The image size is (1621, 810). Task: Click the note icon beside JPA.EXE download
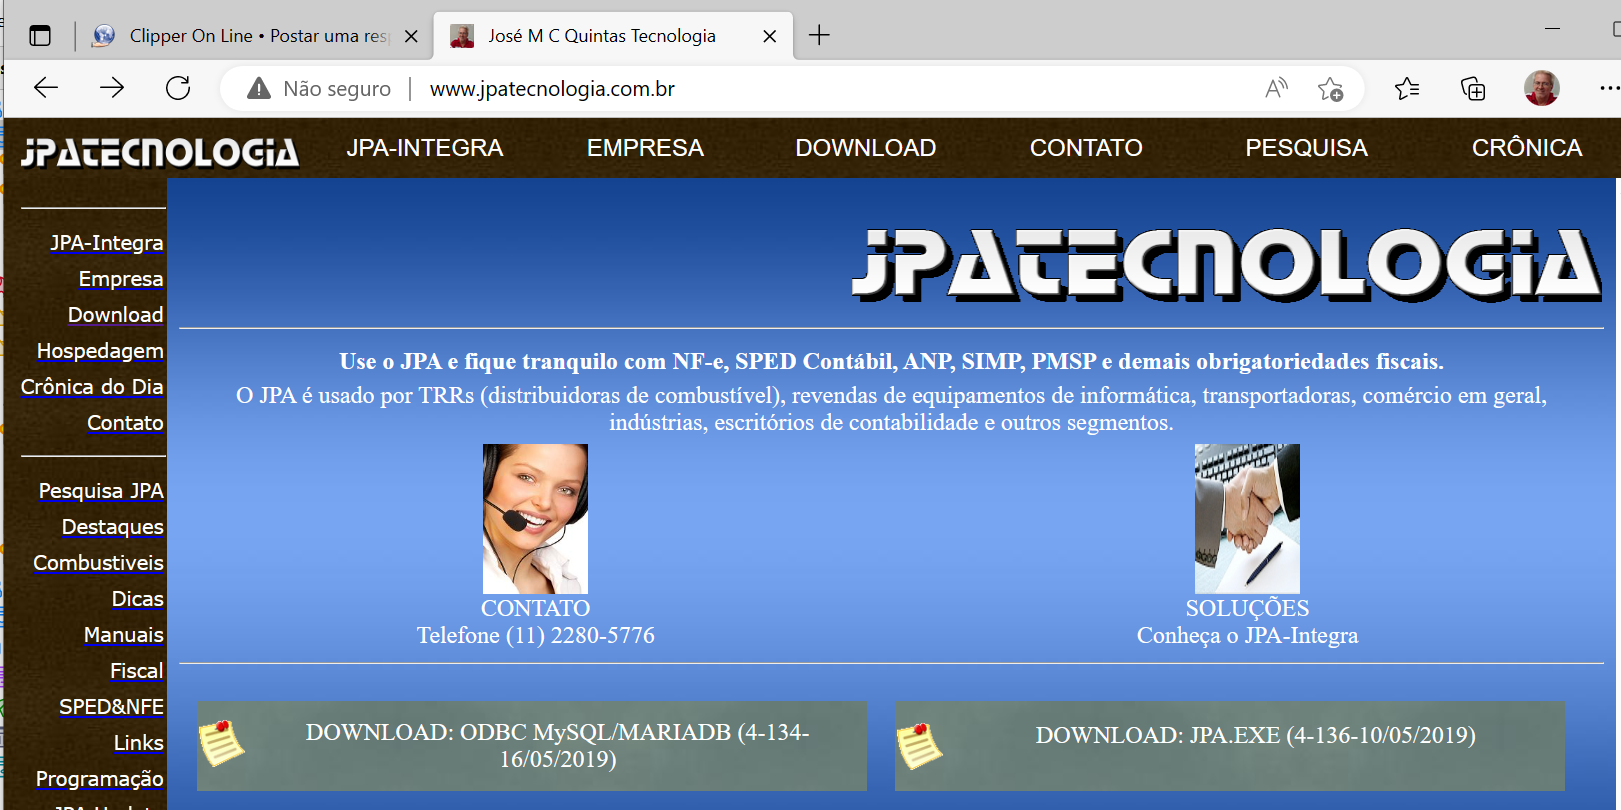point(919,746)
